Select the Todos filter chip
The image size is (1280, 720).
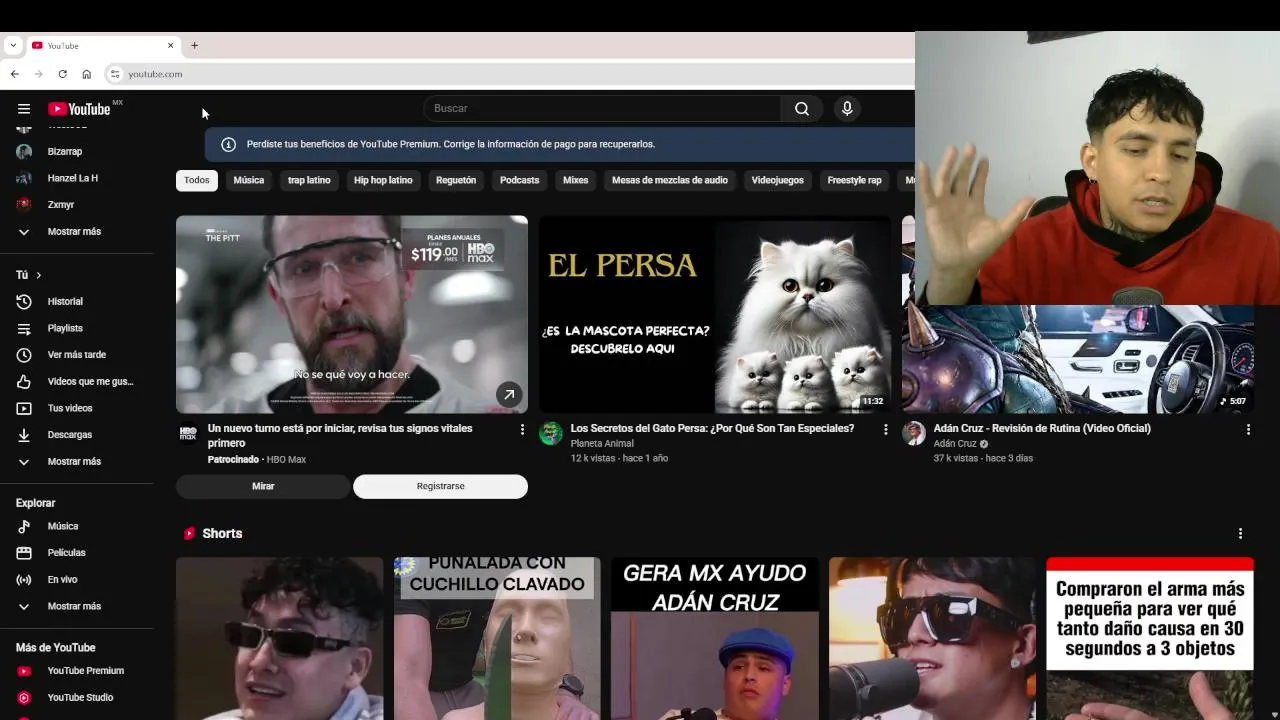click(197, 180)
